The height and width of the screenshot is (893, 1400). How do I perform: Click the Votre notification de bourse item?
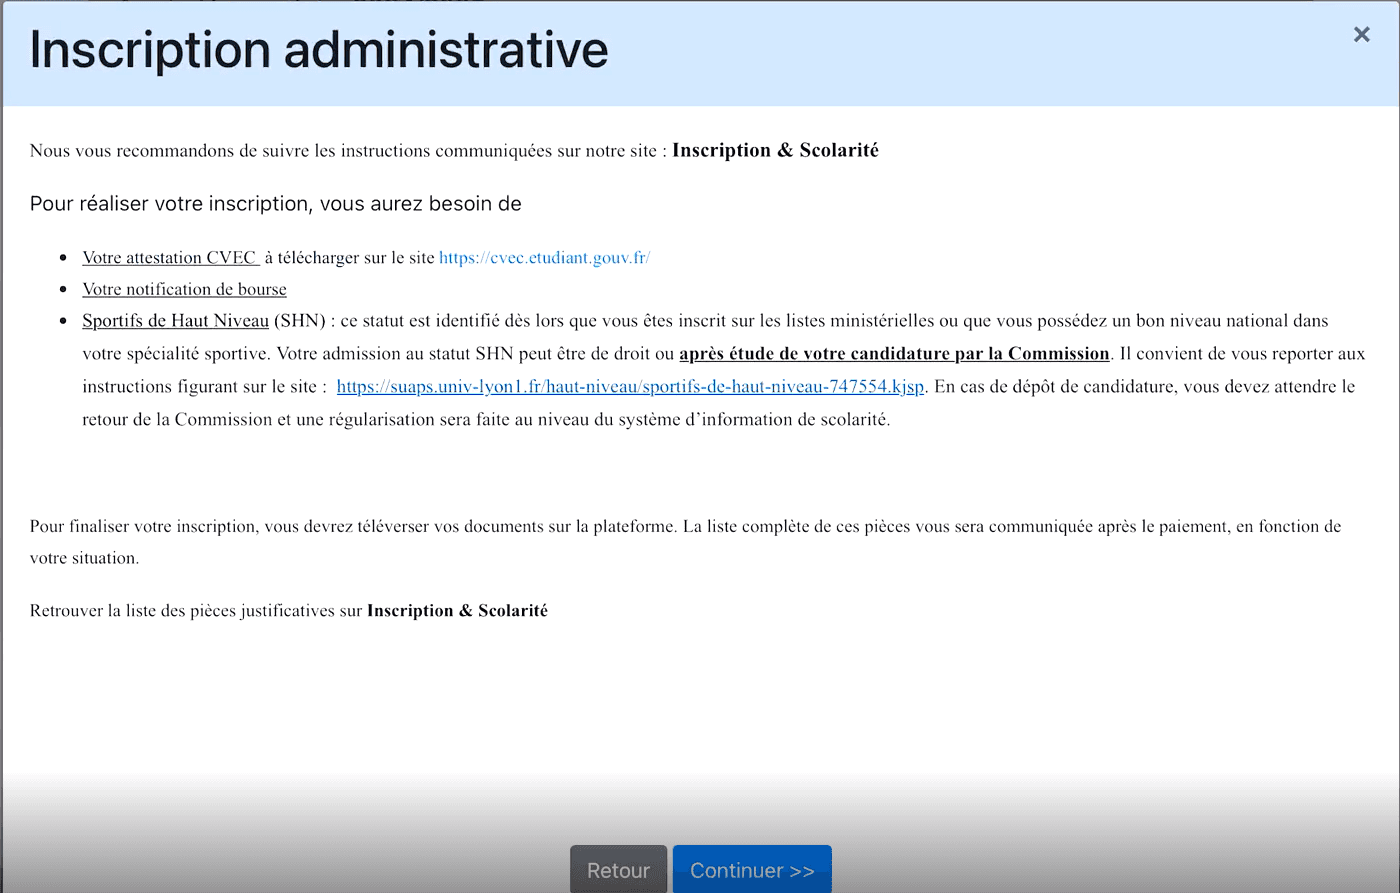pos(184,288)
